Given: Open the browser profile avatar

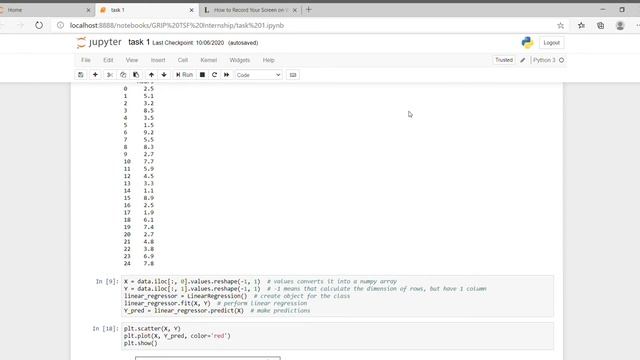Looking at the screenshot, I should [620, 26].
